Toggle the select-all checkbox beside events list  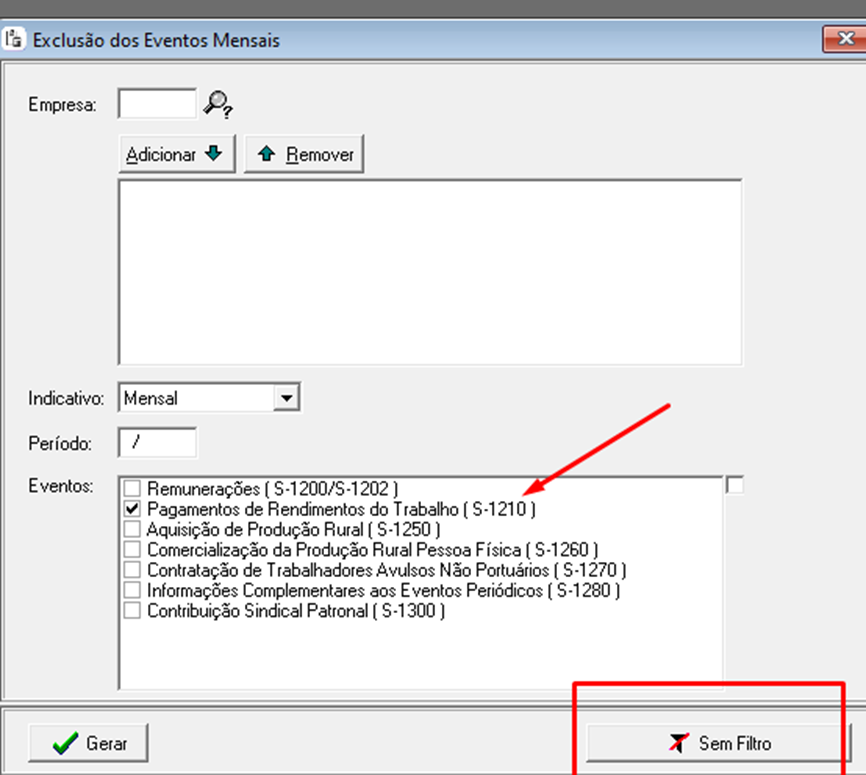coord(736,485)
